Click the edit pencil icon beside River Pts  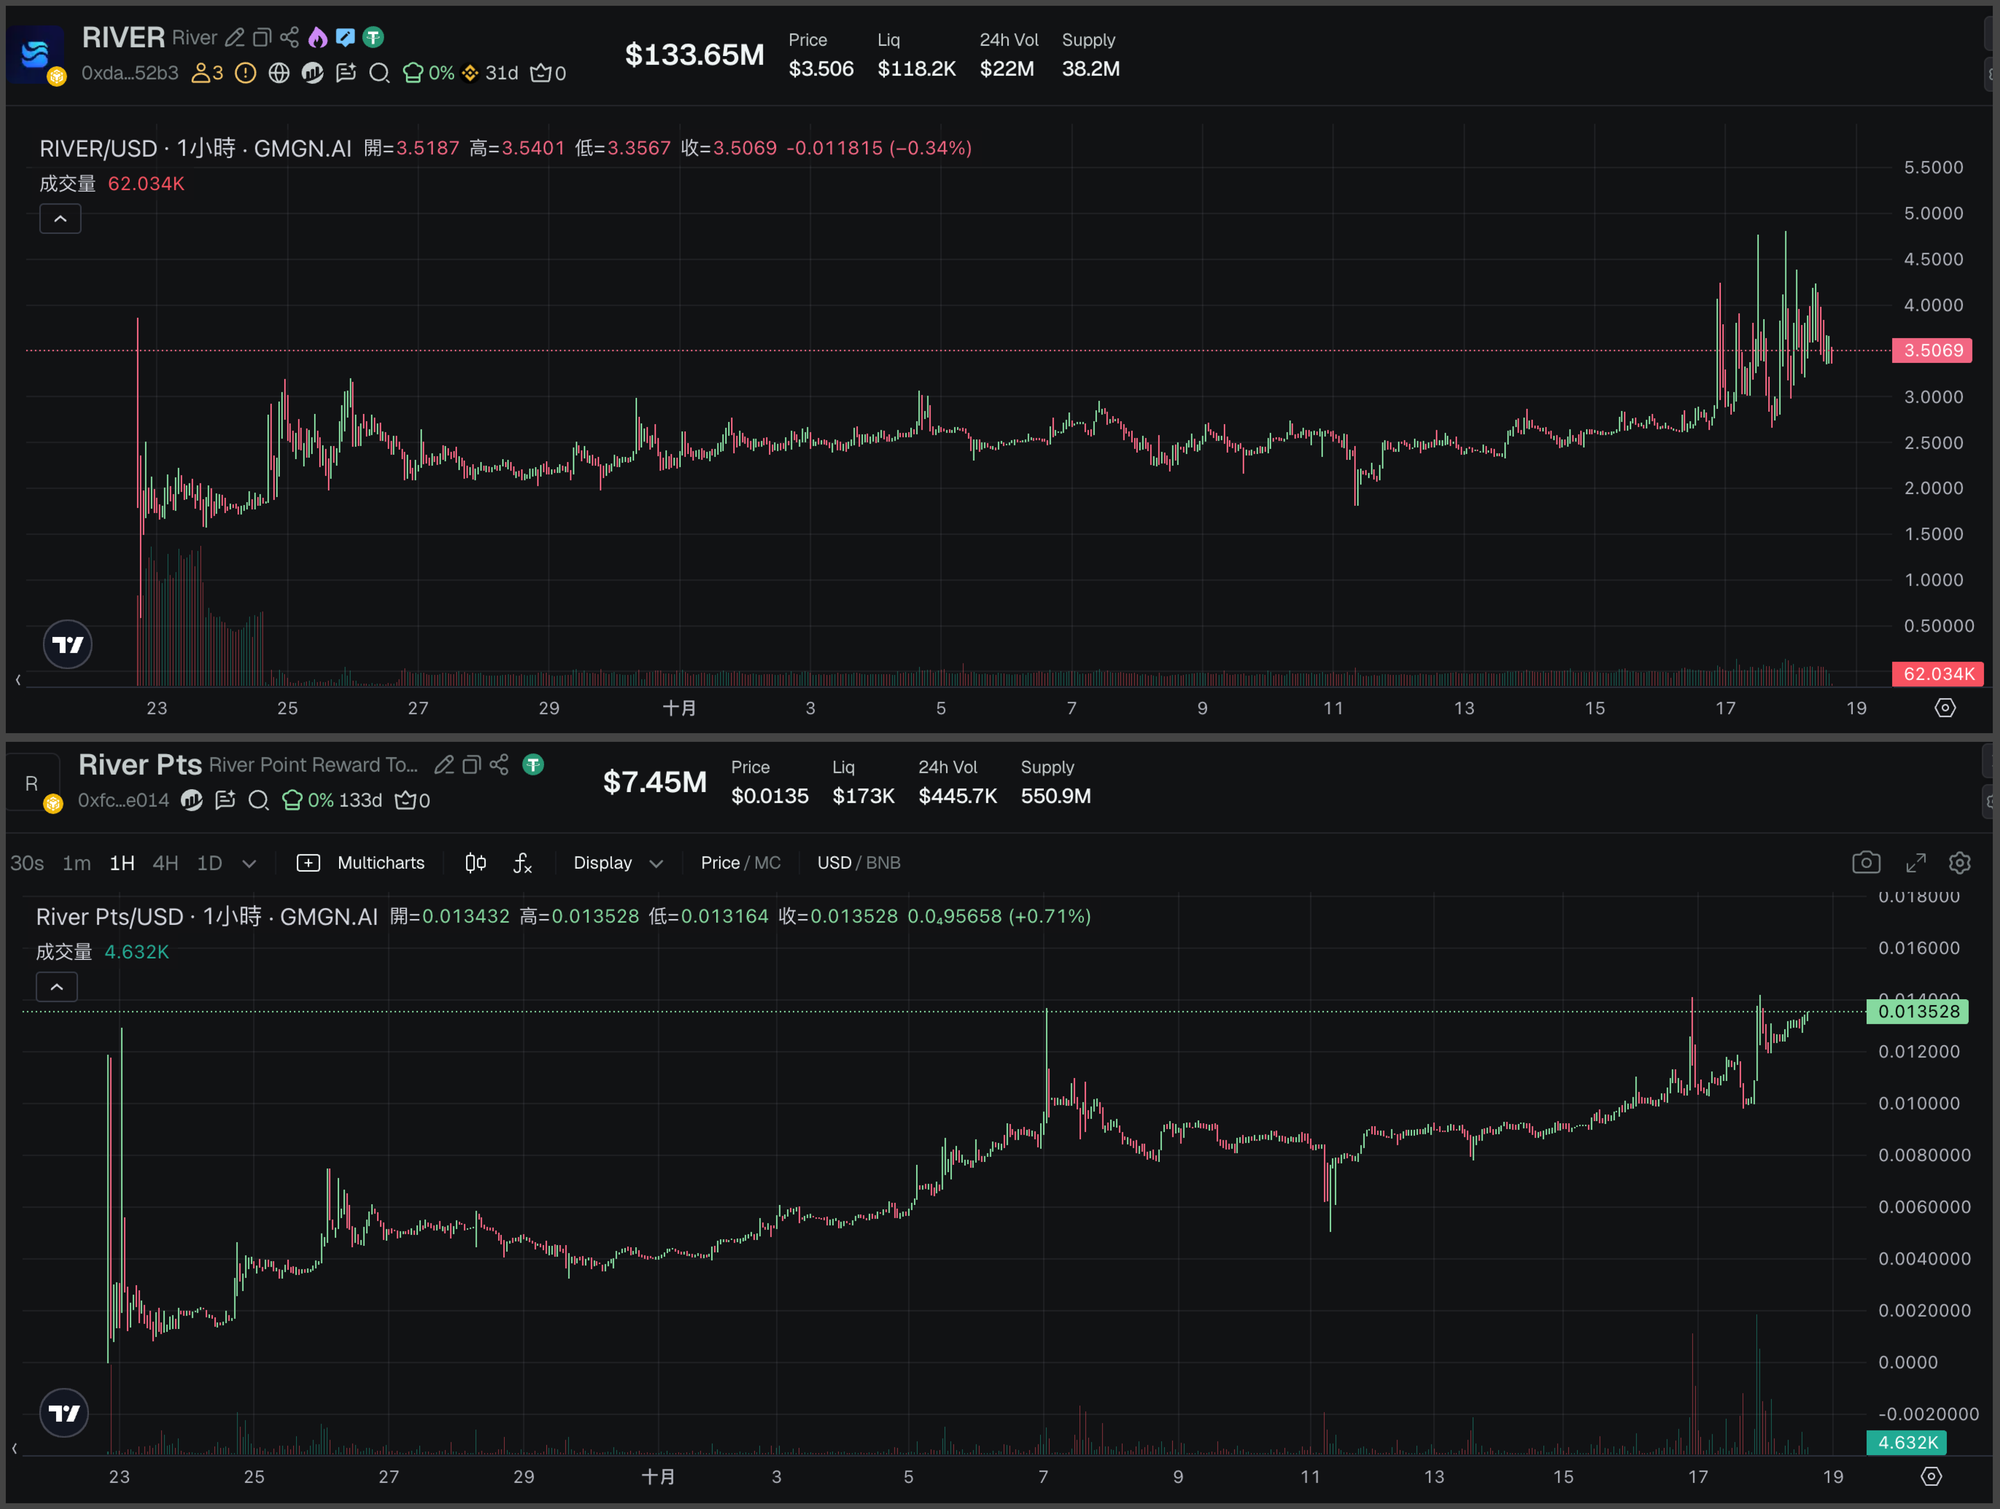[444, 765]
